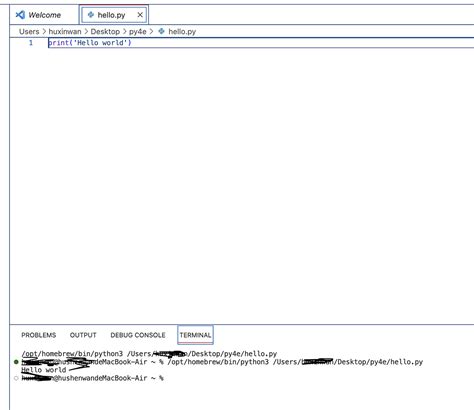Switch to the OUTPUT panel tab

click(x=83, y=335)
